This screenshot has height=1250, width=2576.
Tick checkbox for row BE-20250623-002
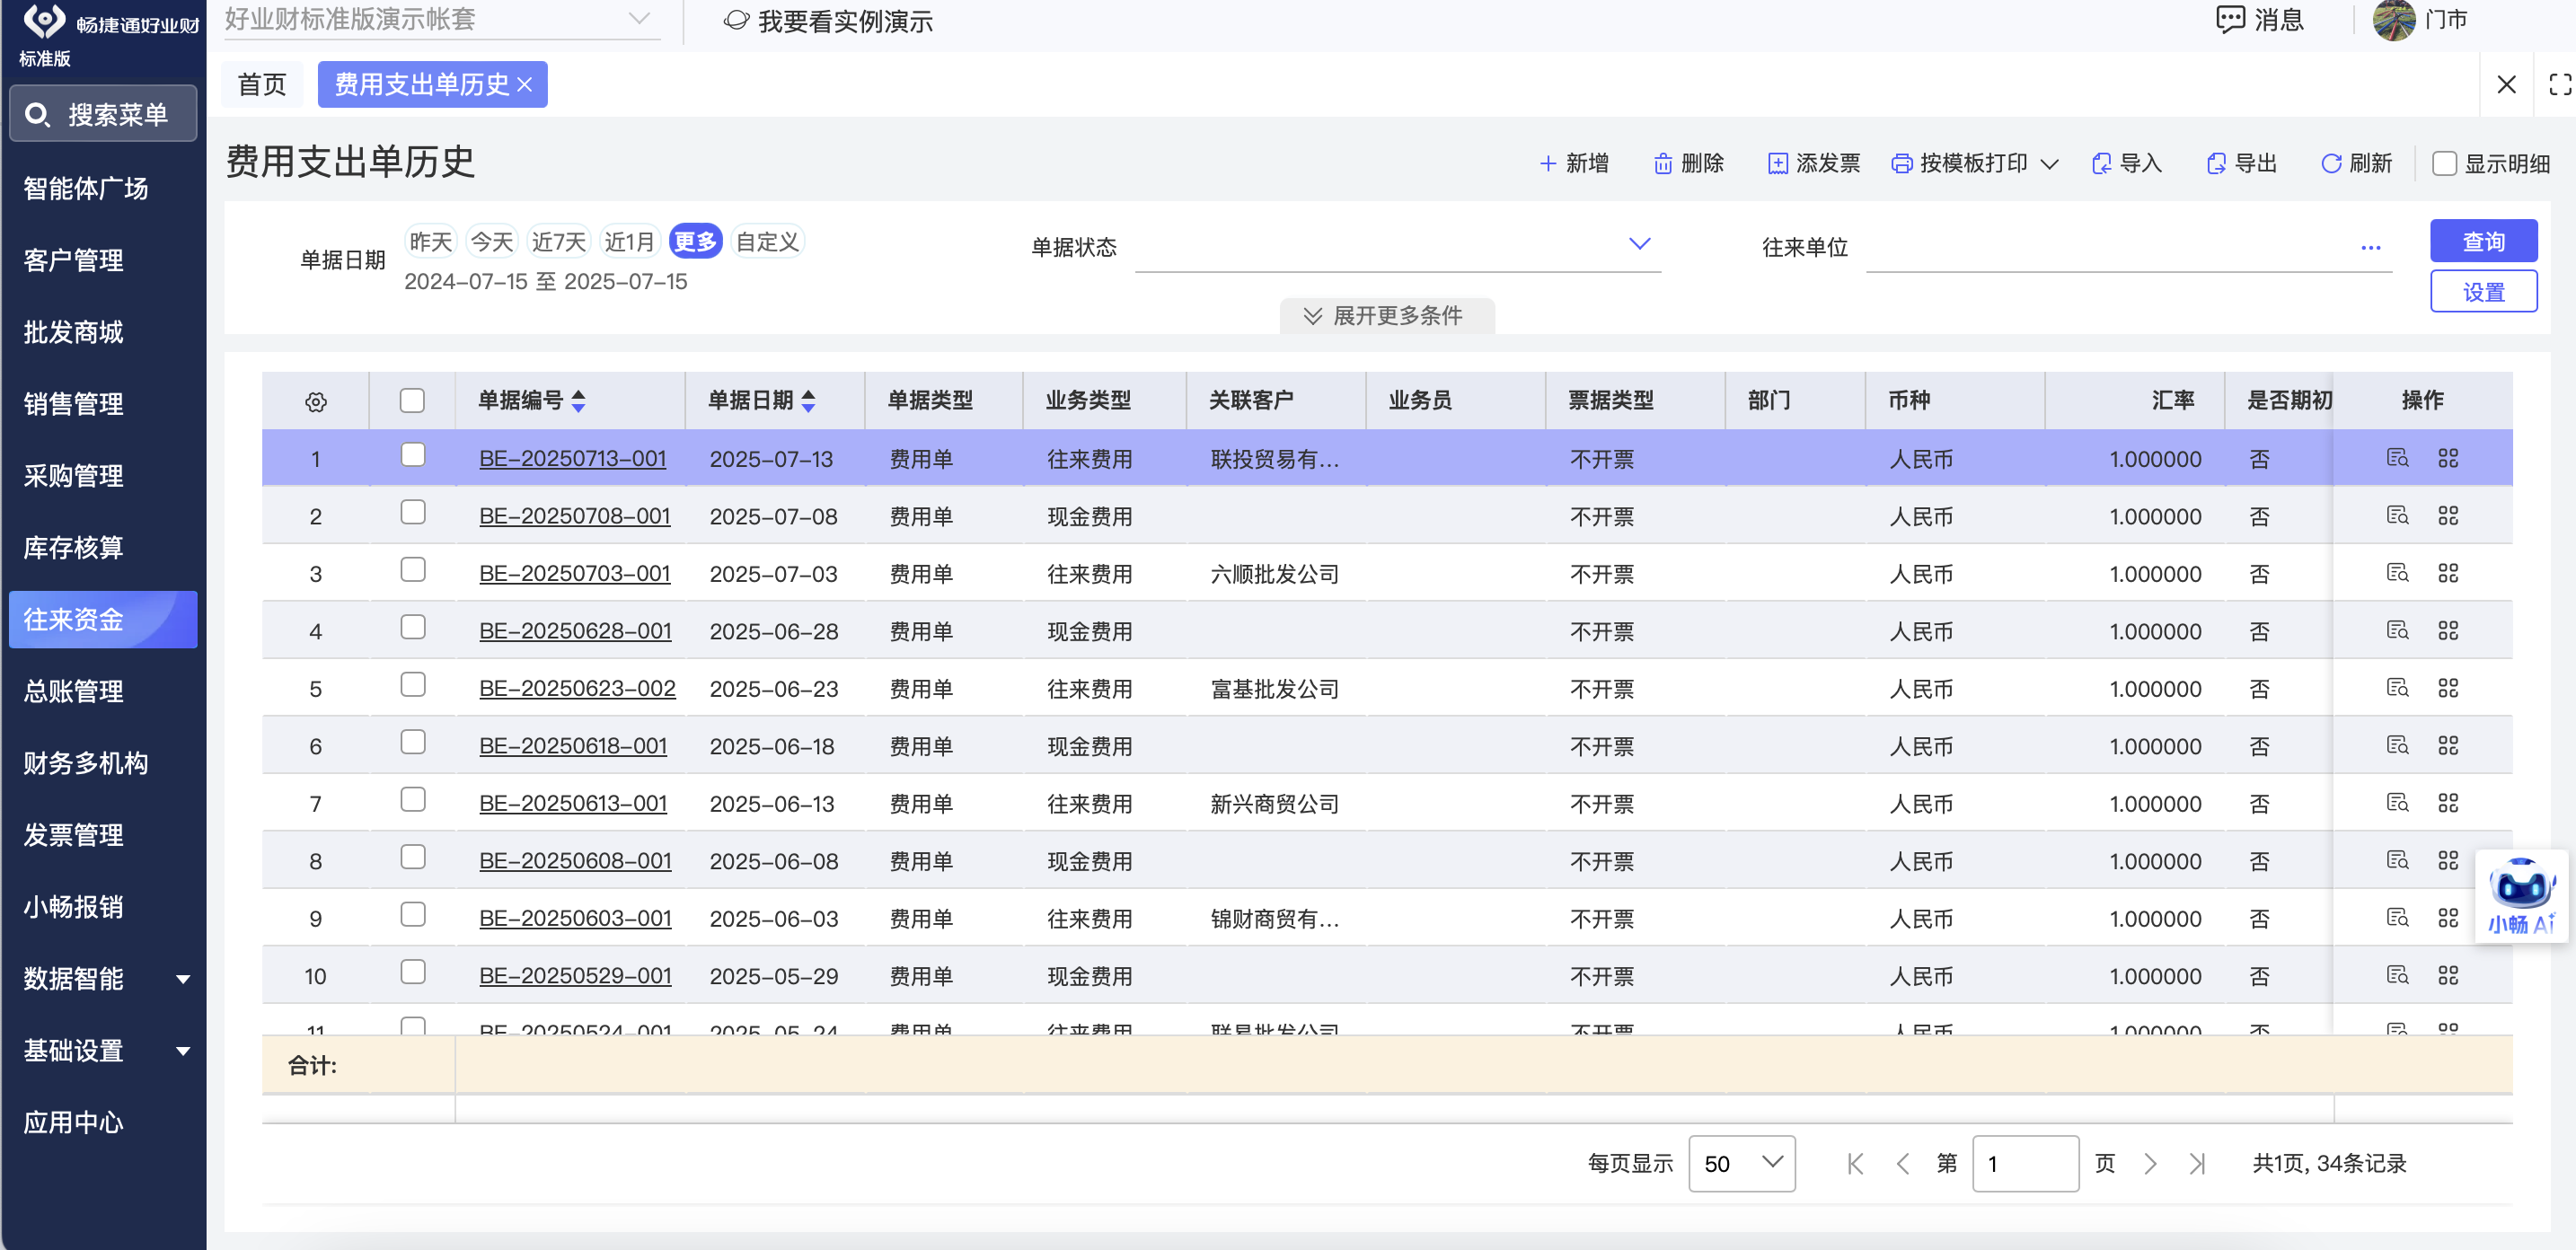(x=412, y=685)
